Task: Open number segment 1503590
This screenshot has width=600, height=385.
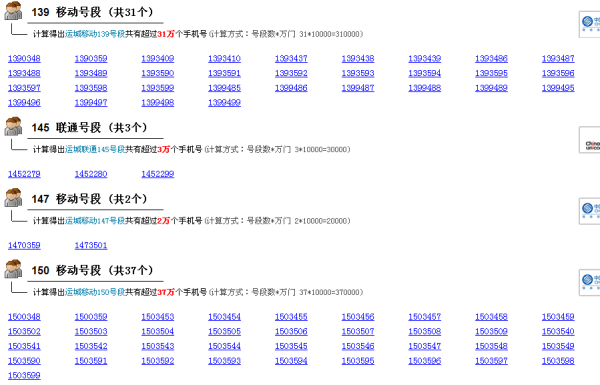Action: click(x=24, y=361)
